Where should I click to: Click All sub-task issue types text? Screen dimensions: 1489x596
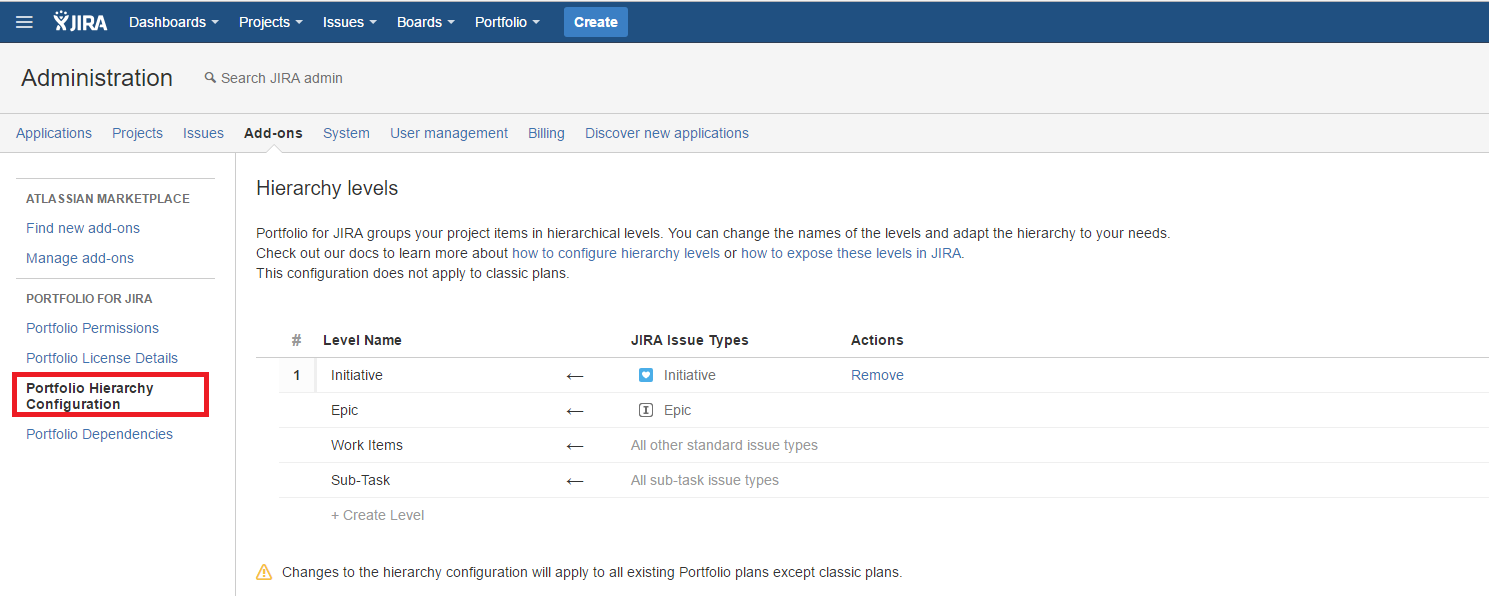pyautogui.click(x=705, y=480)
